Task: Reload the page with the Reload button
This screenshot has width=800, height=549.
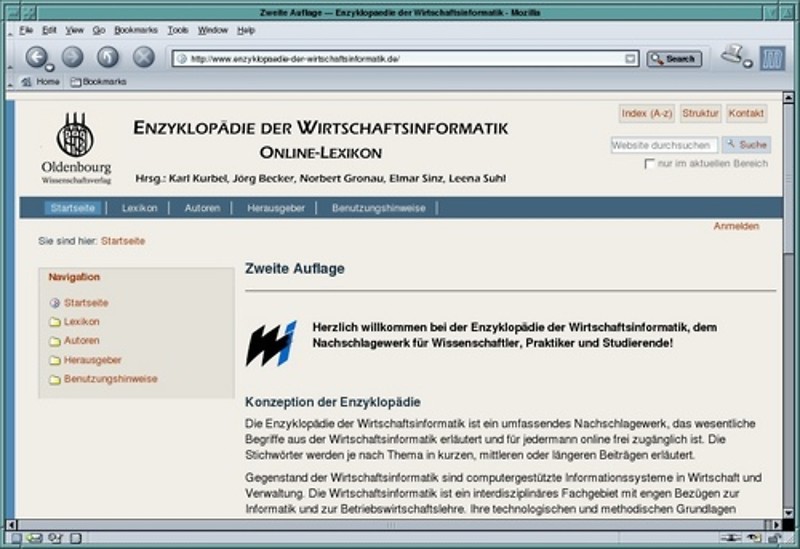Action: point(108,57)
